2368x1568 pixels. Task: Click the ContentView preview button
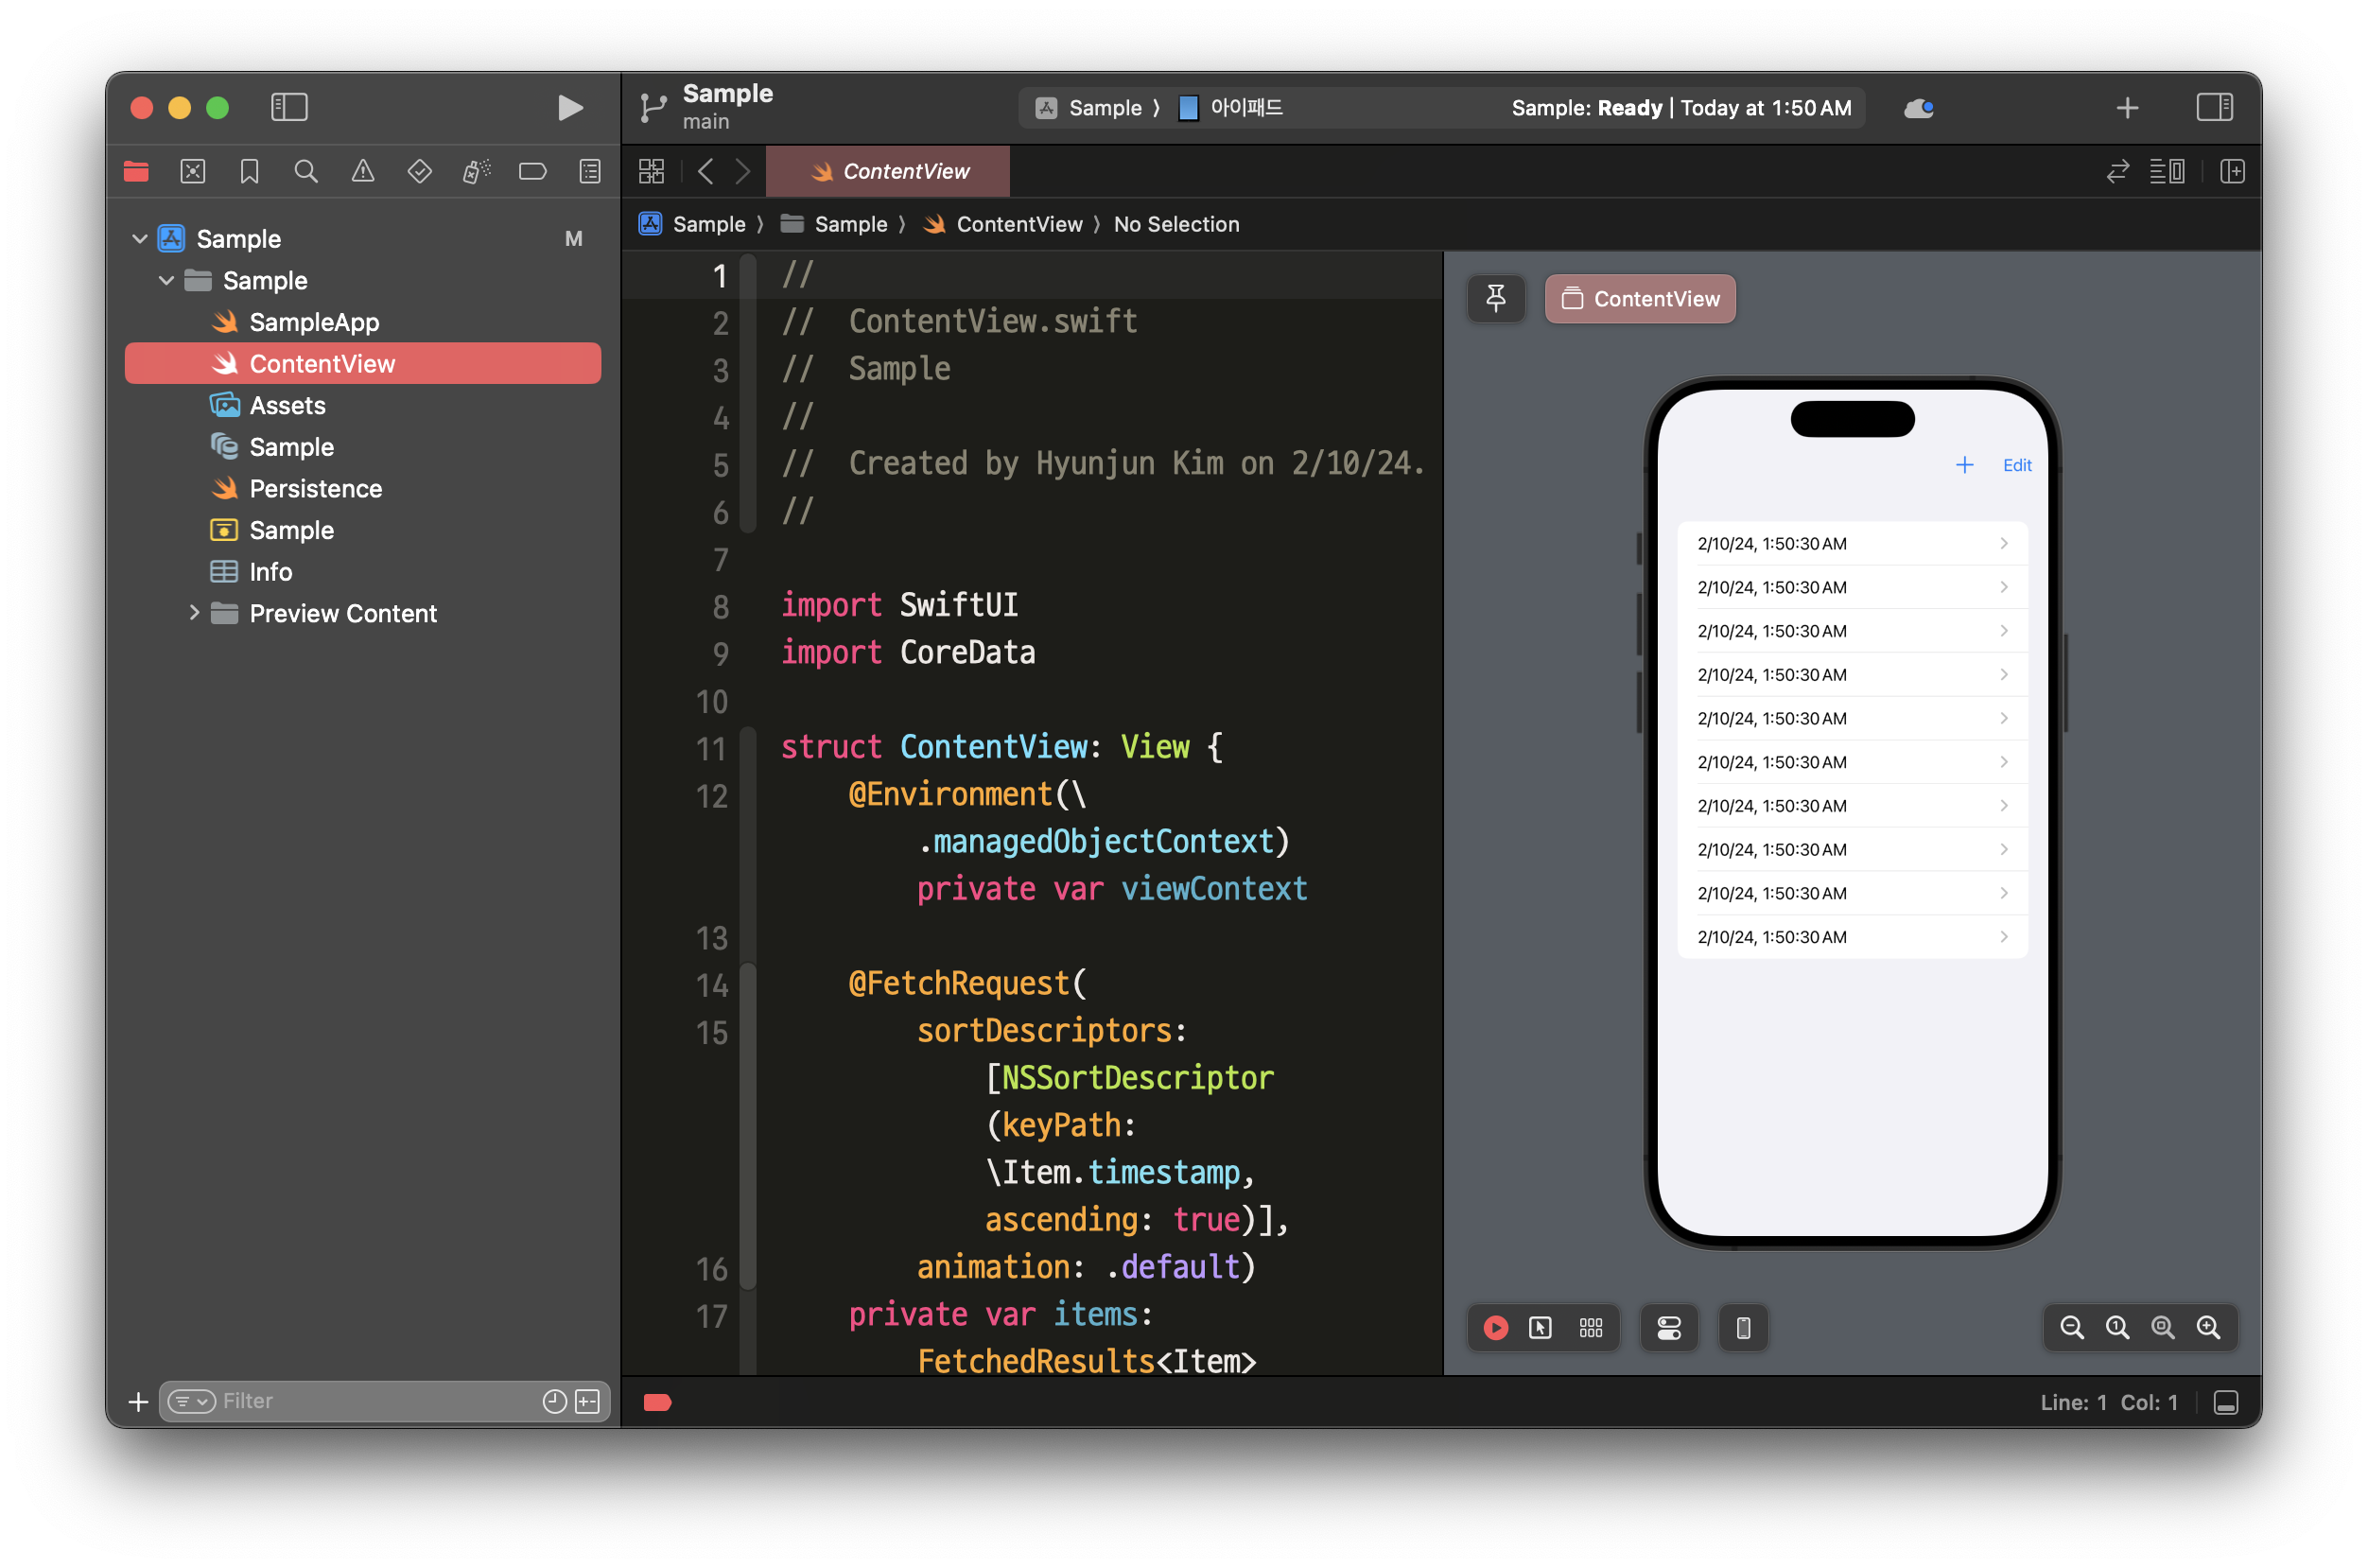1640,298
